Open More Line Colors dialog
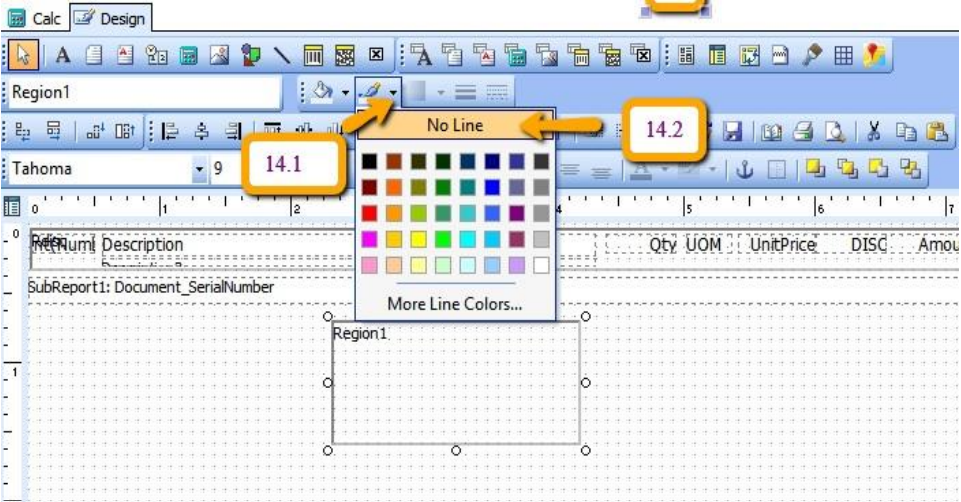961x502 pixels. coord(455,304)
